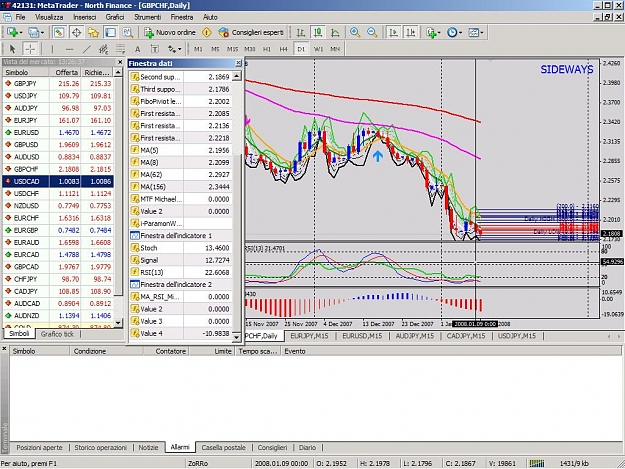Switch chart to M1 timeframe
The height and width of the screenshot is (469, 625).
coord(198,49)
